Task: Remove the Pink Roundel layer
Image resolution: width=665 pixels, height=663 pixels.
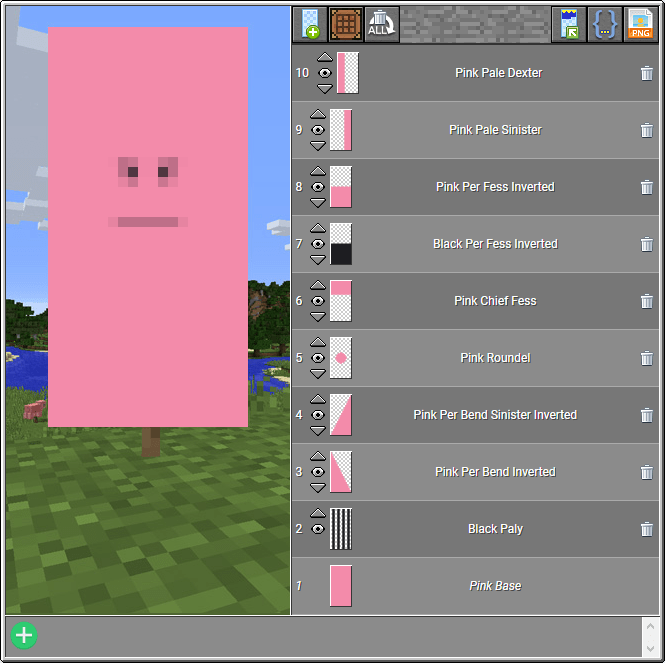Action: pyautogui.click(x=646, y=358)
